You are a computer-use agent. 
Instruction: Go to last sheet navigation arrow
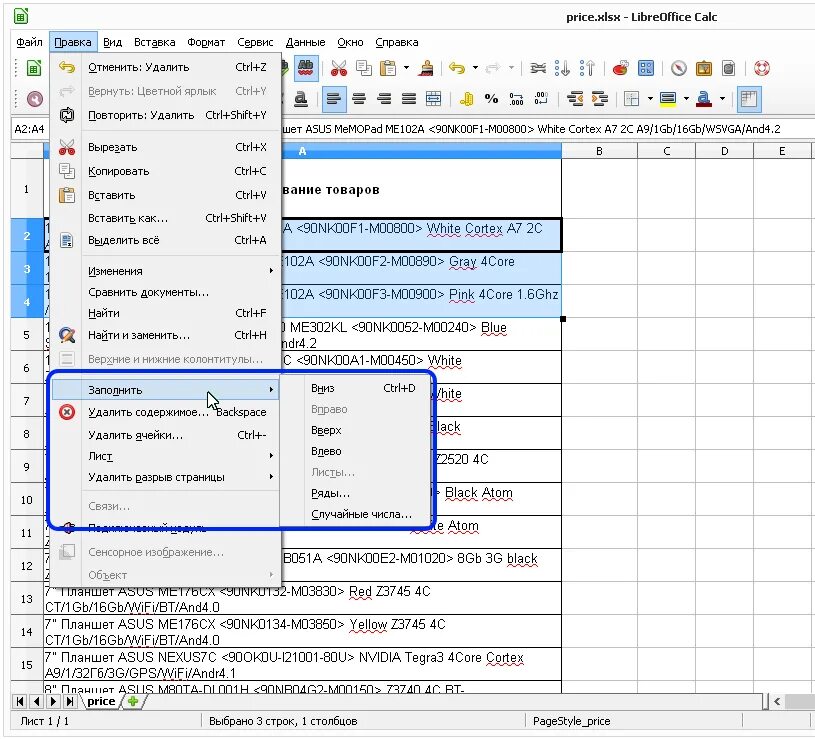point(70,702)
